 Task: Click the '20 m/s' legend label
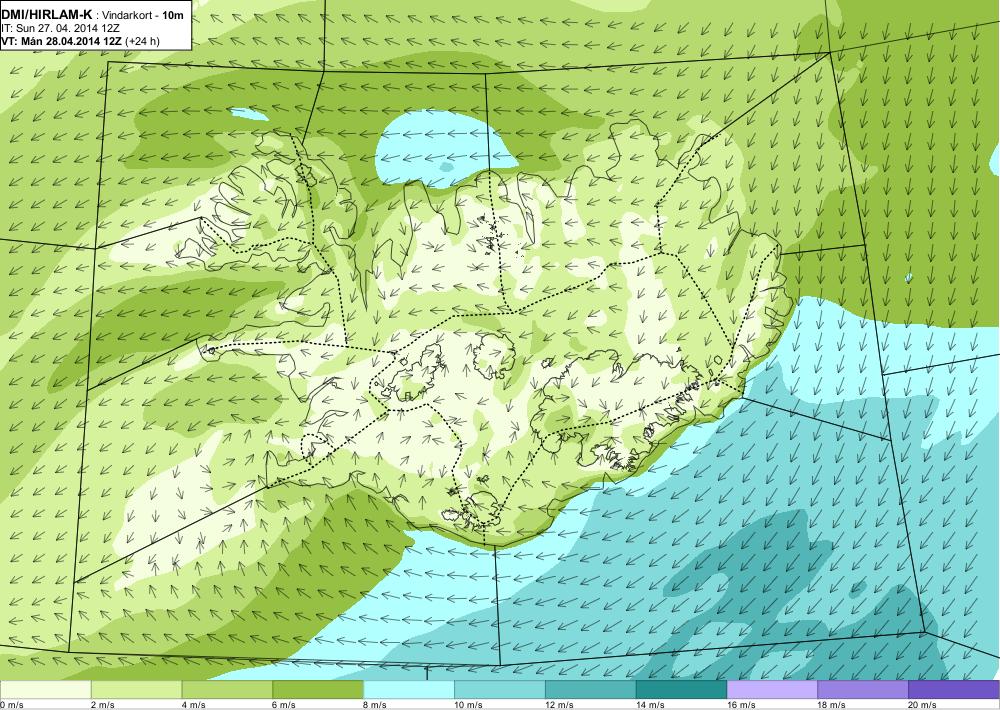[922, 705]
